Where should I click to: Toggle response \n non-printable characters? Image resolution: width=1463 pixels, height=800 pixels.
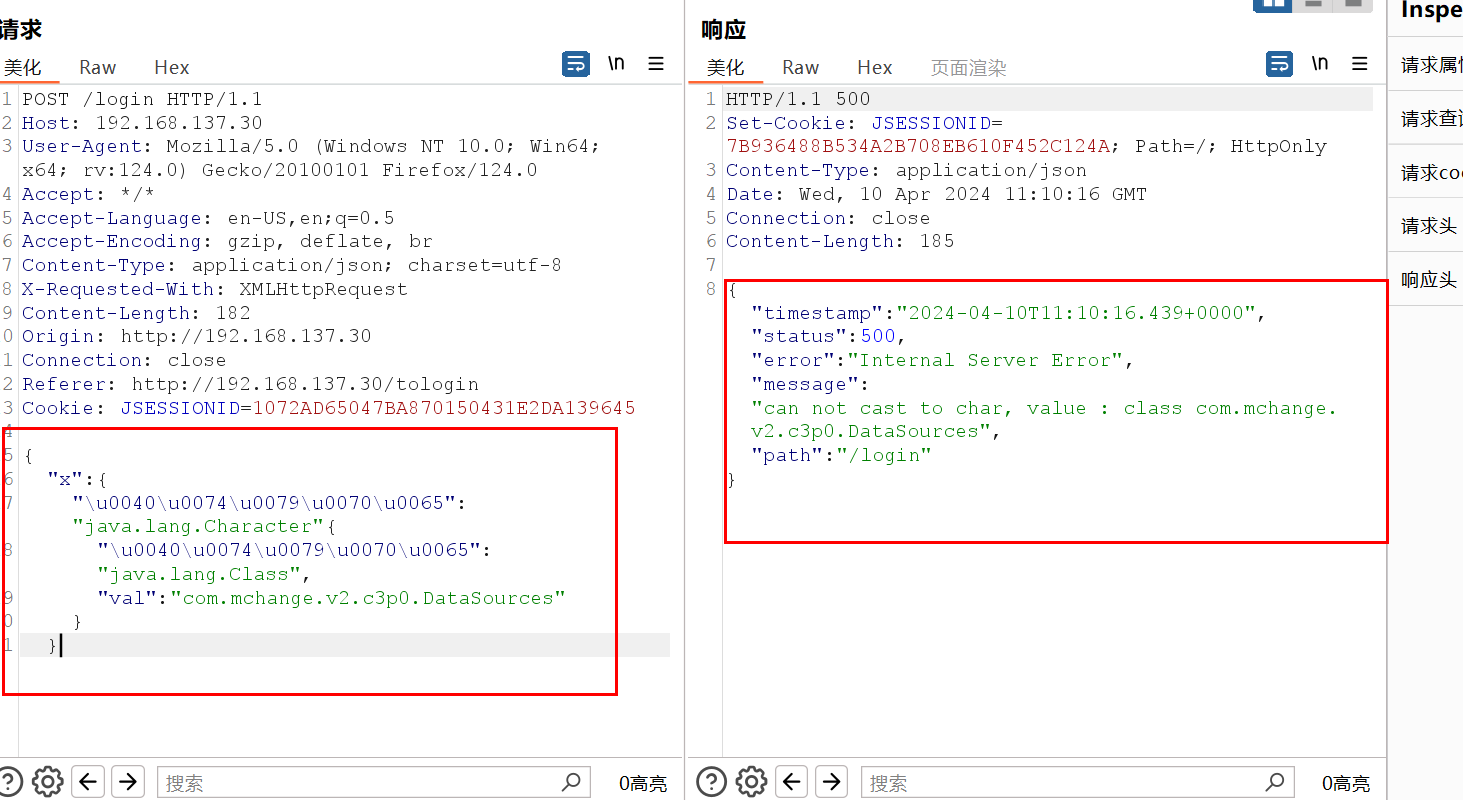coord(1320,63)
